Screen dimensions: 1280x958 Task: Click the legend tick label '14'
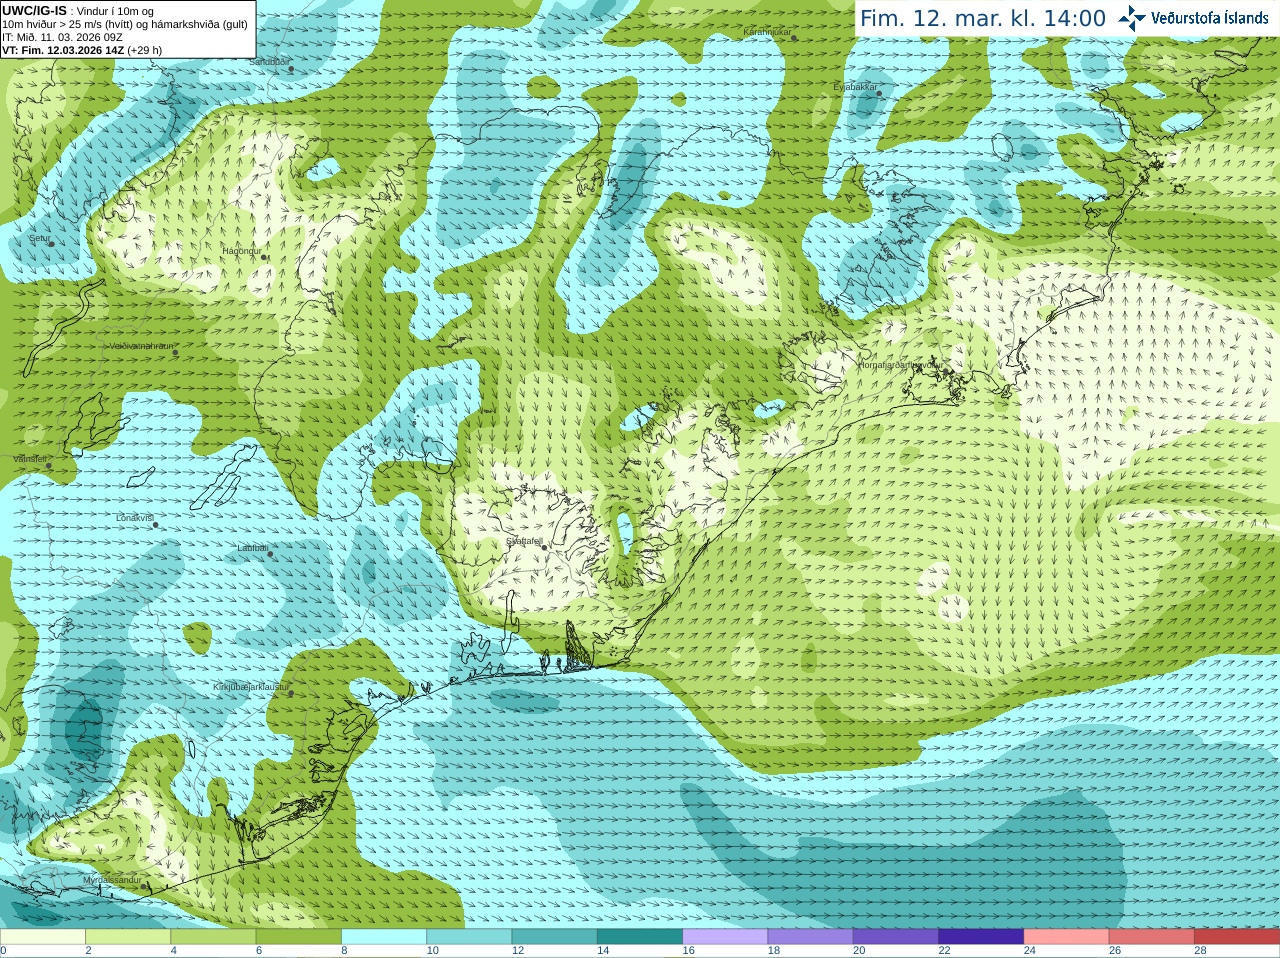tap(603, 951)
